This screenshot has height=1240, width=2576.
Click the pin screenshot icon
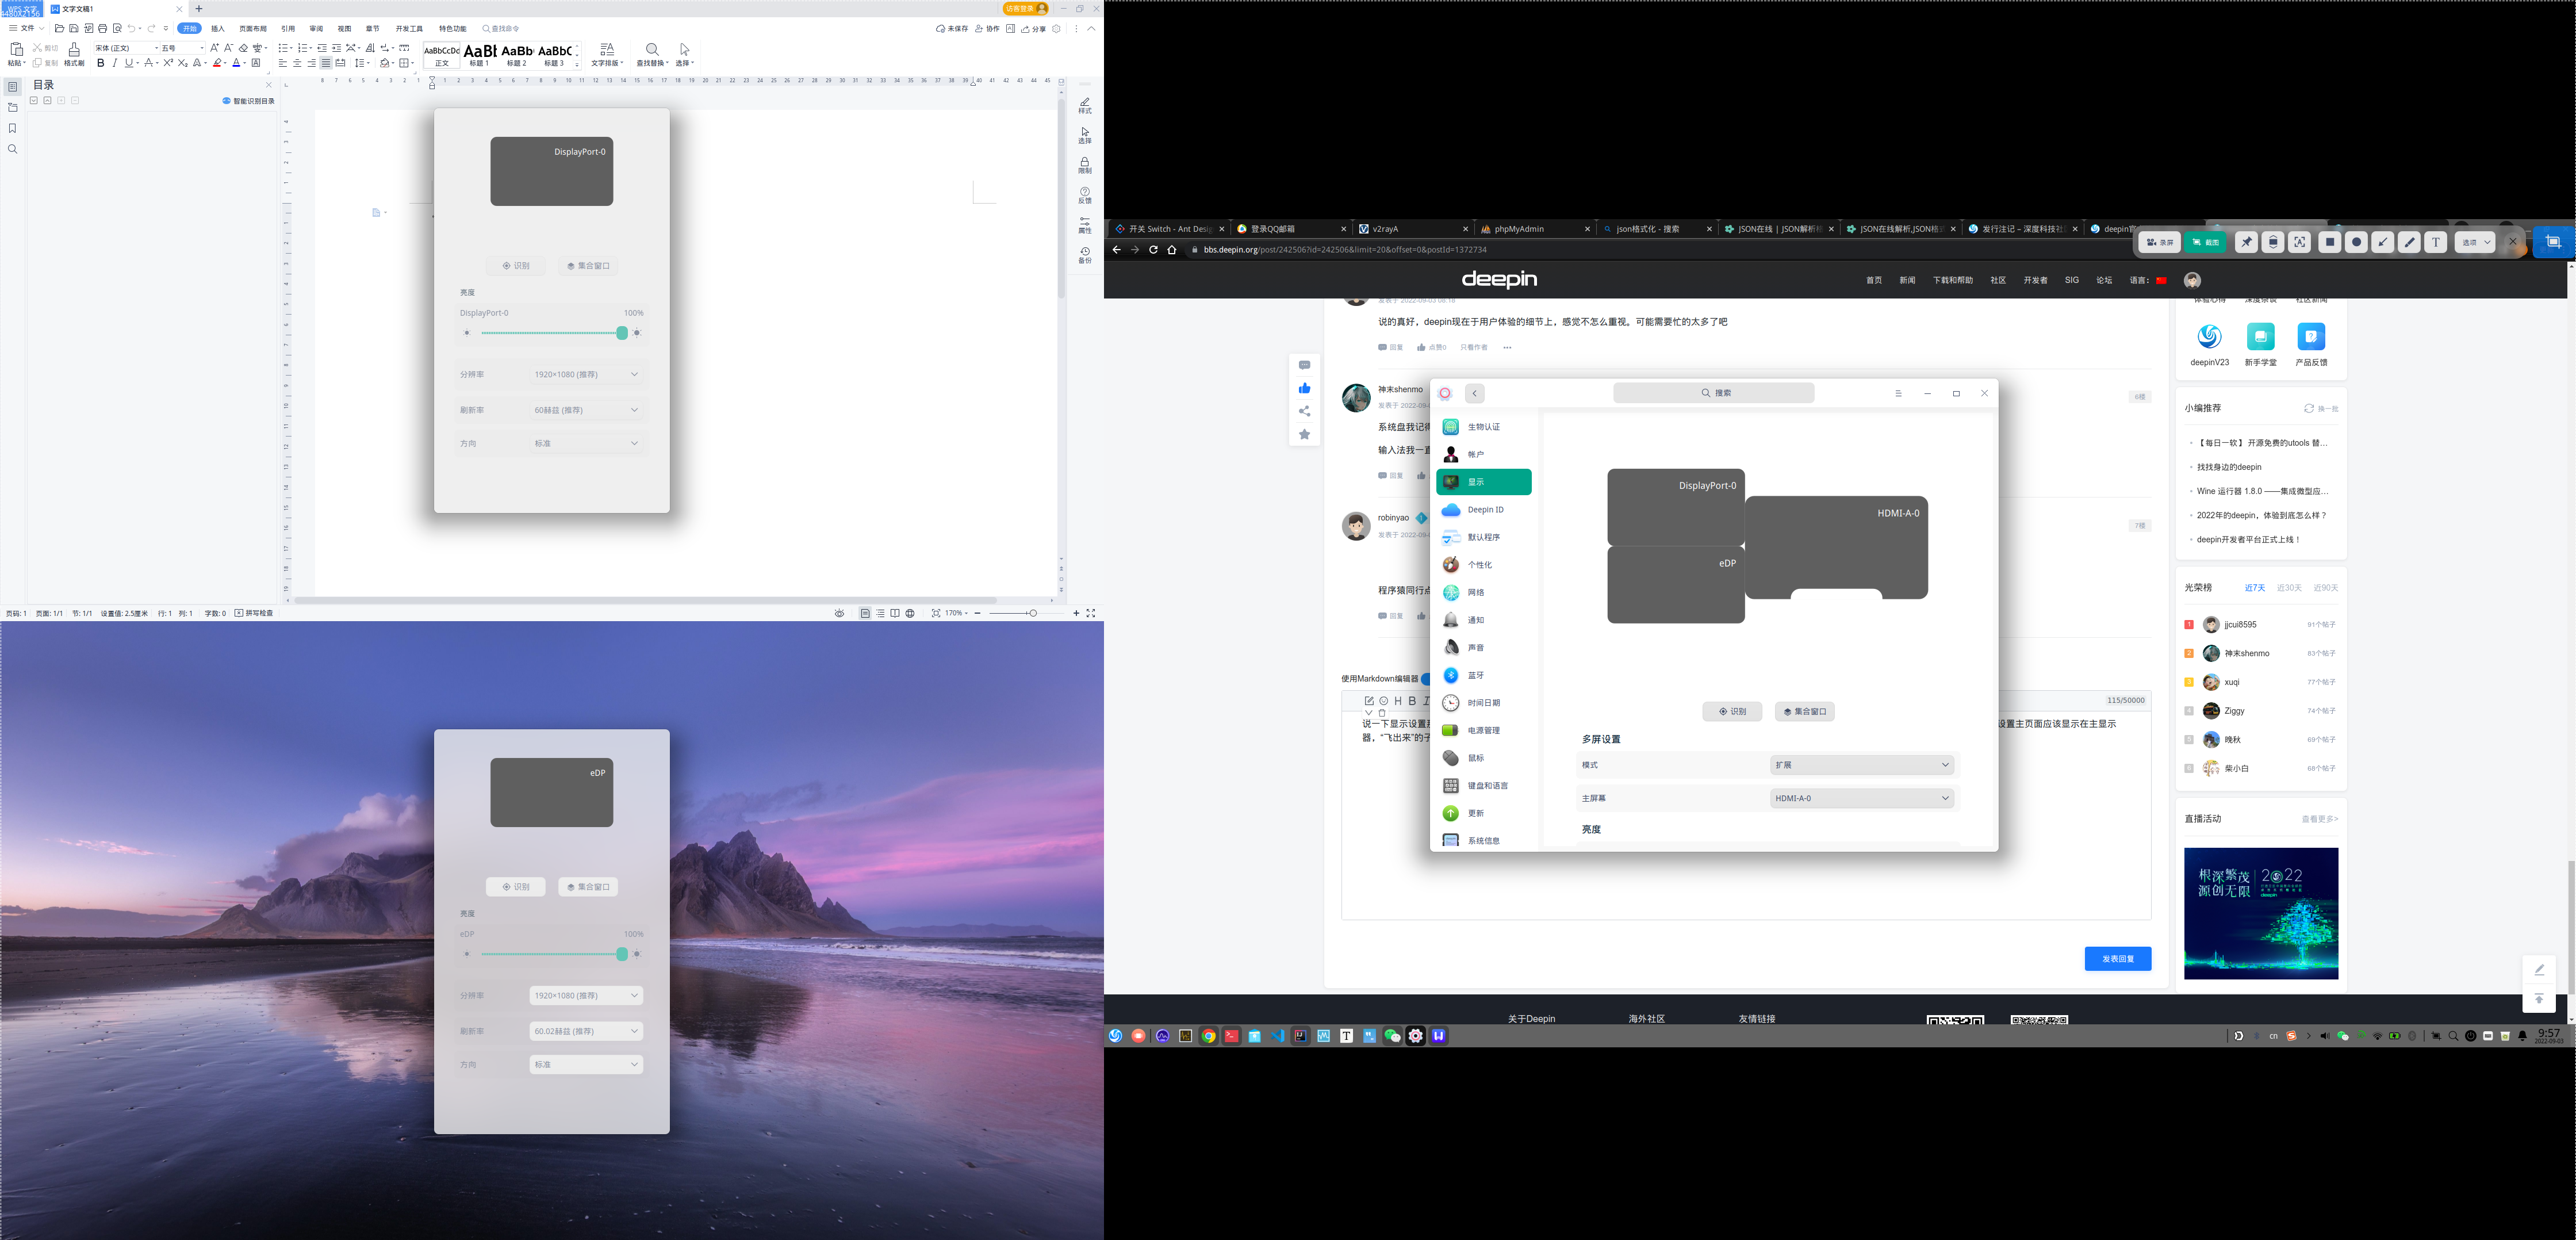click(2247, 242)
